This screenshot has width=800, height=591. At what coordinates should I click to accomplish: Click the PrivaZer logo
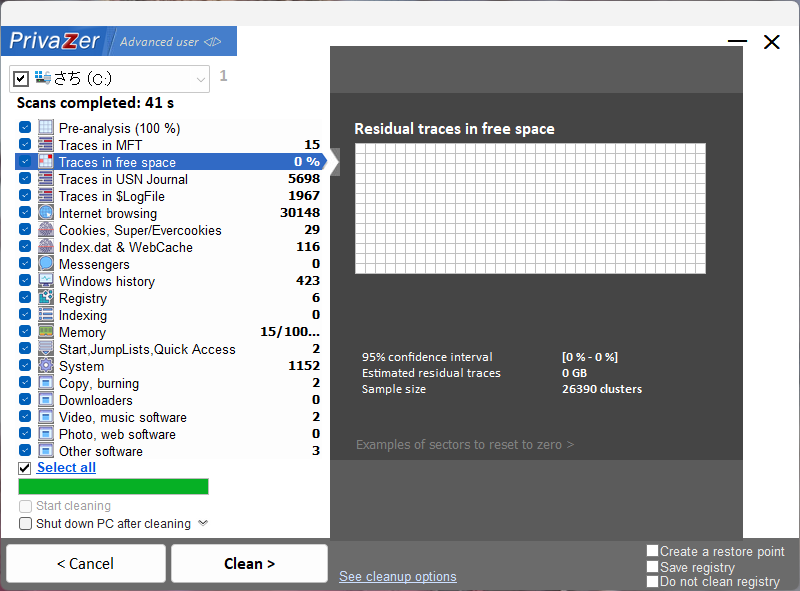click(x=54, y=41)
